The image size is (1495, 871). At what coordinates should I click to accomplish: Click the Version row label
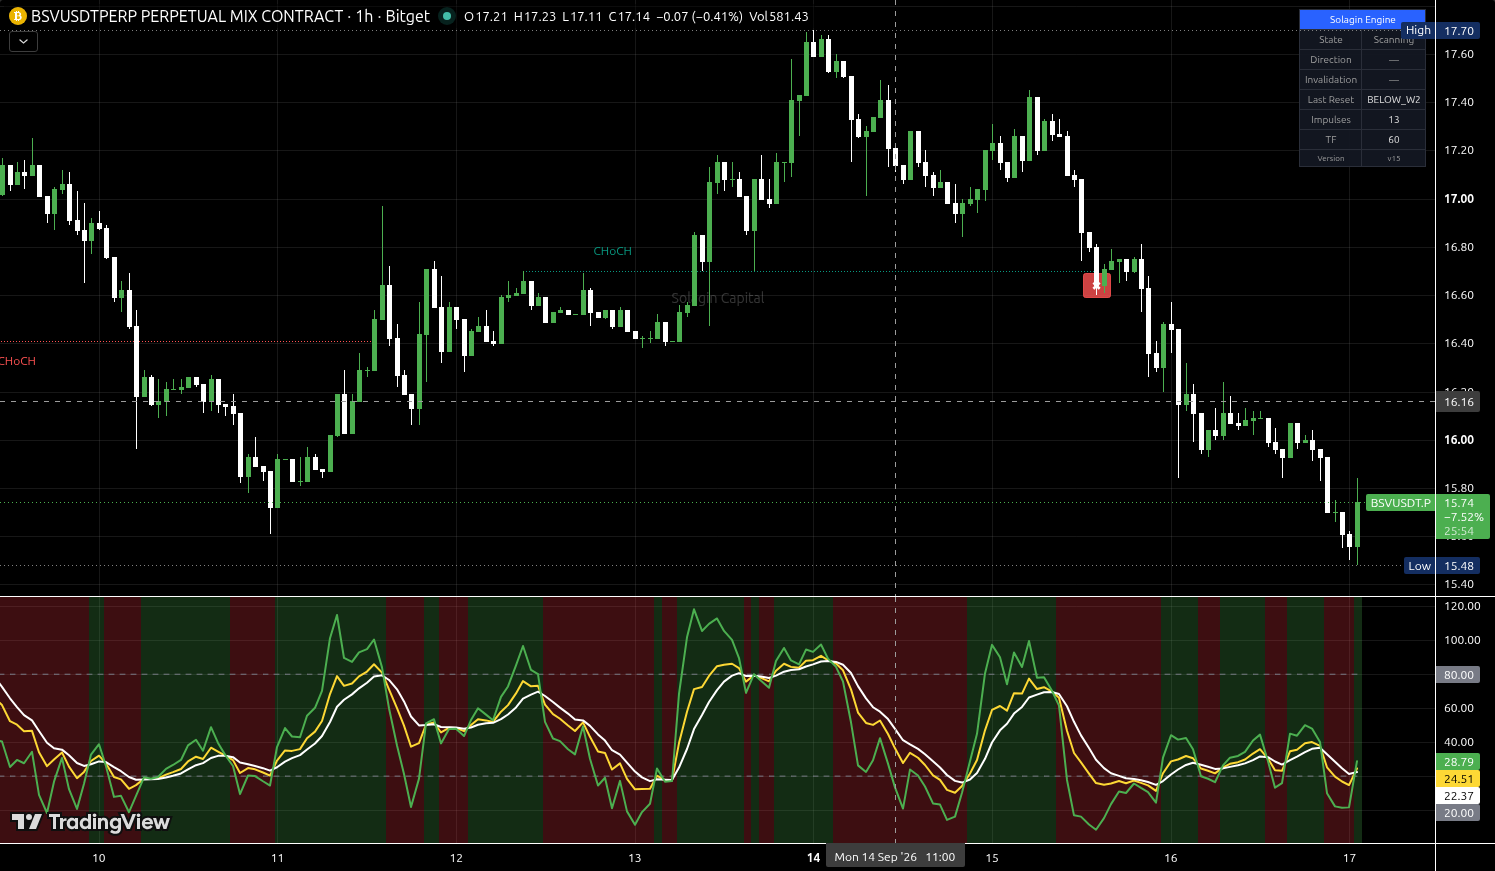coord(1331,158)
